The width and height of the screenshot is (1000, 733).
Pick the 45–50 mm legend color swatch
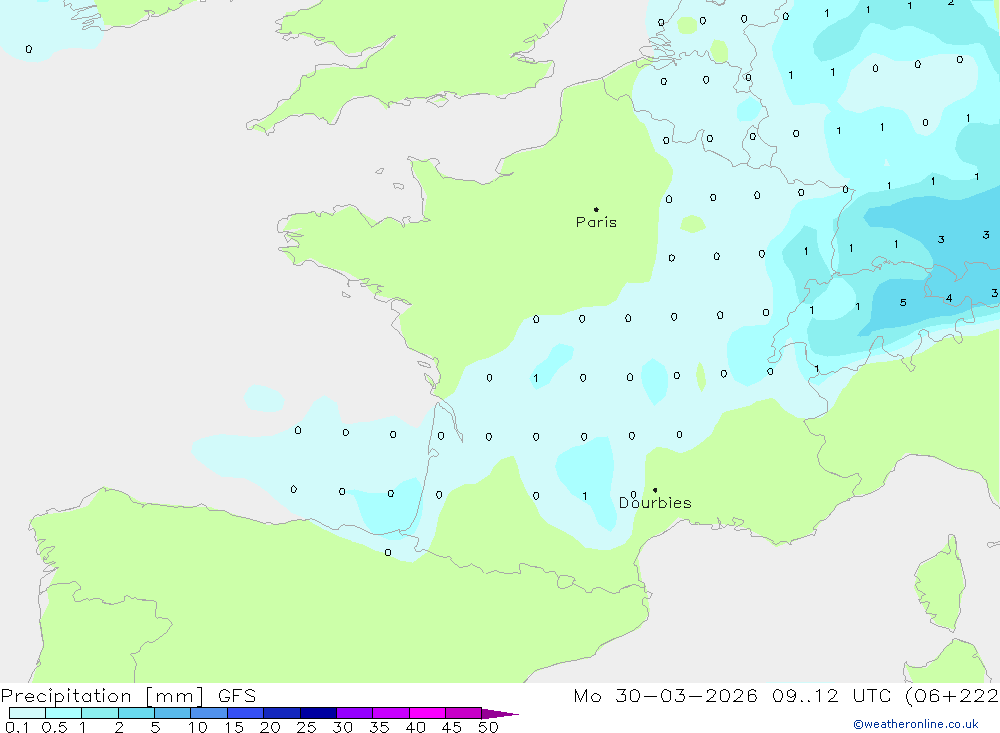point(464,713)
